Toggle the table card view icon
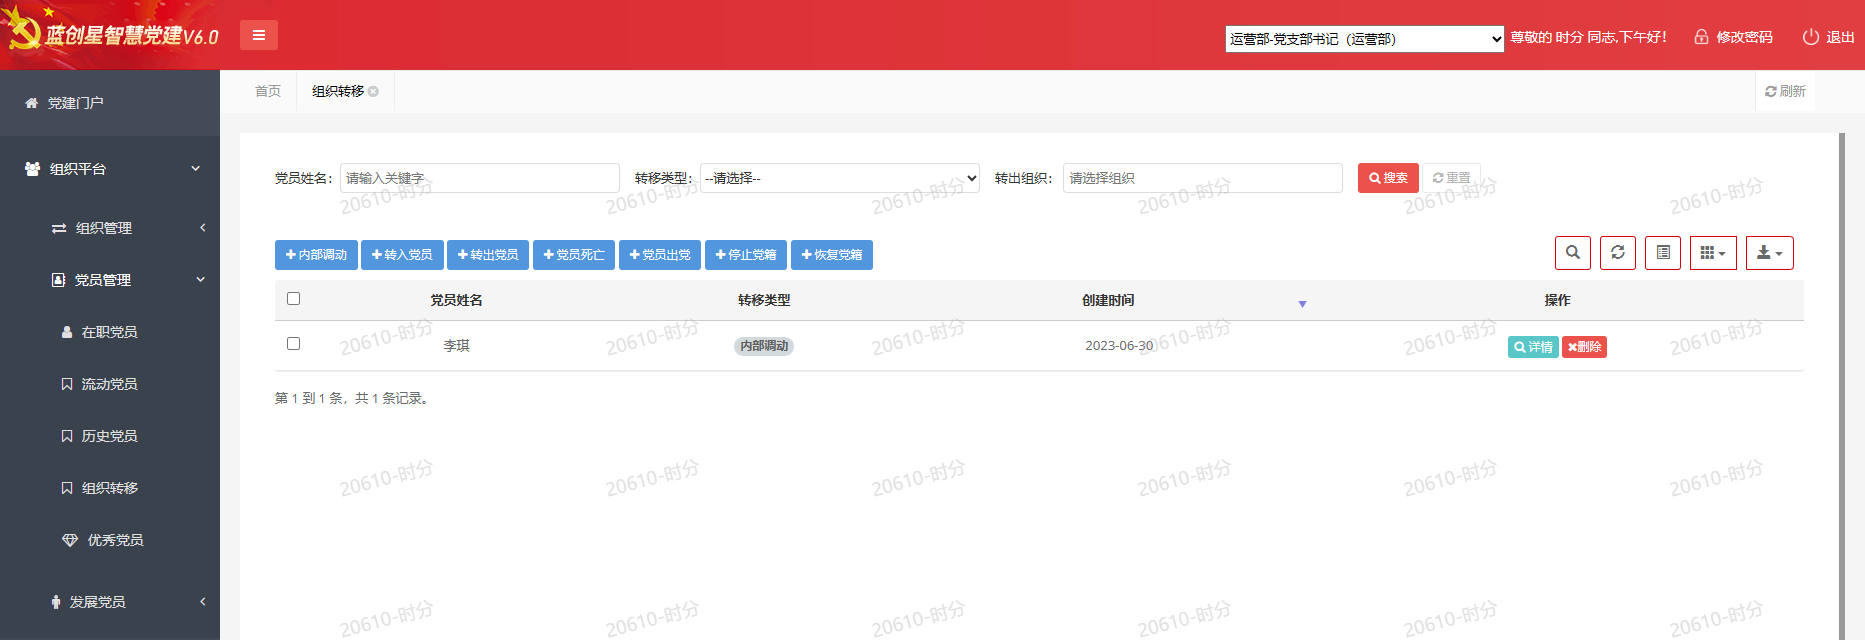 [1663, 253]
